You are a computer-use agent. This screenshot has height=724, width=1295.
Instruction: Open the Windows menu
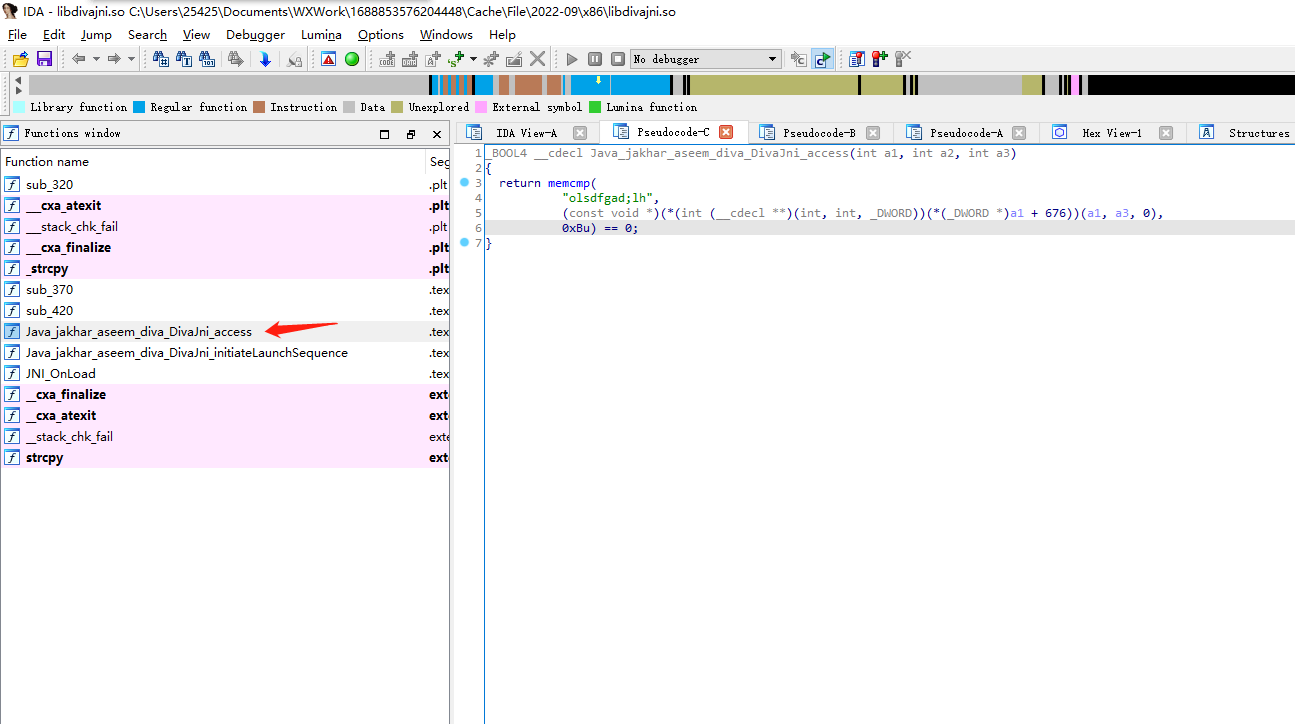coord(446,34)
